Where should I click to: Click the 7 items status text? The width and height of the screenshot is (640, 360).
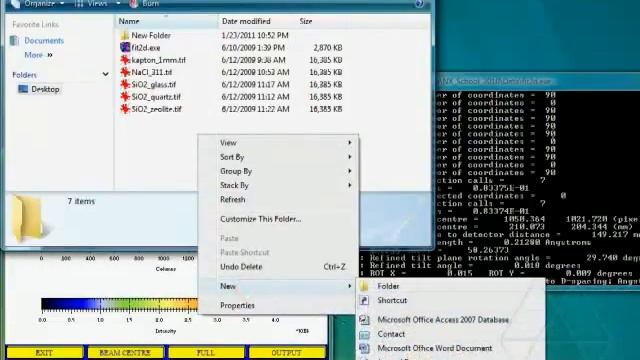(81, 201)
